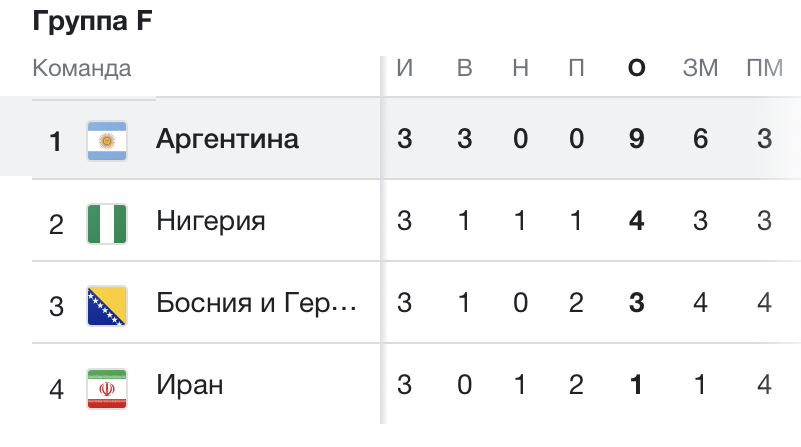
Task: Open the Нигерия team link
Action: coord(211,221)
